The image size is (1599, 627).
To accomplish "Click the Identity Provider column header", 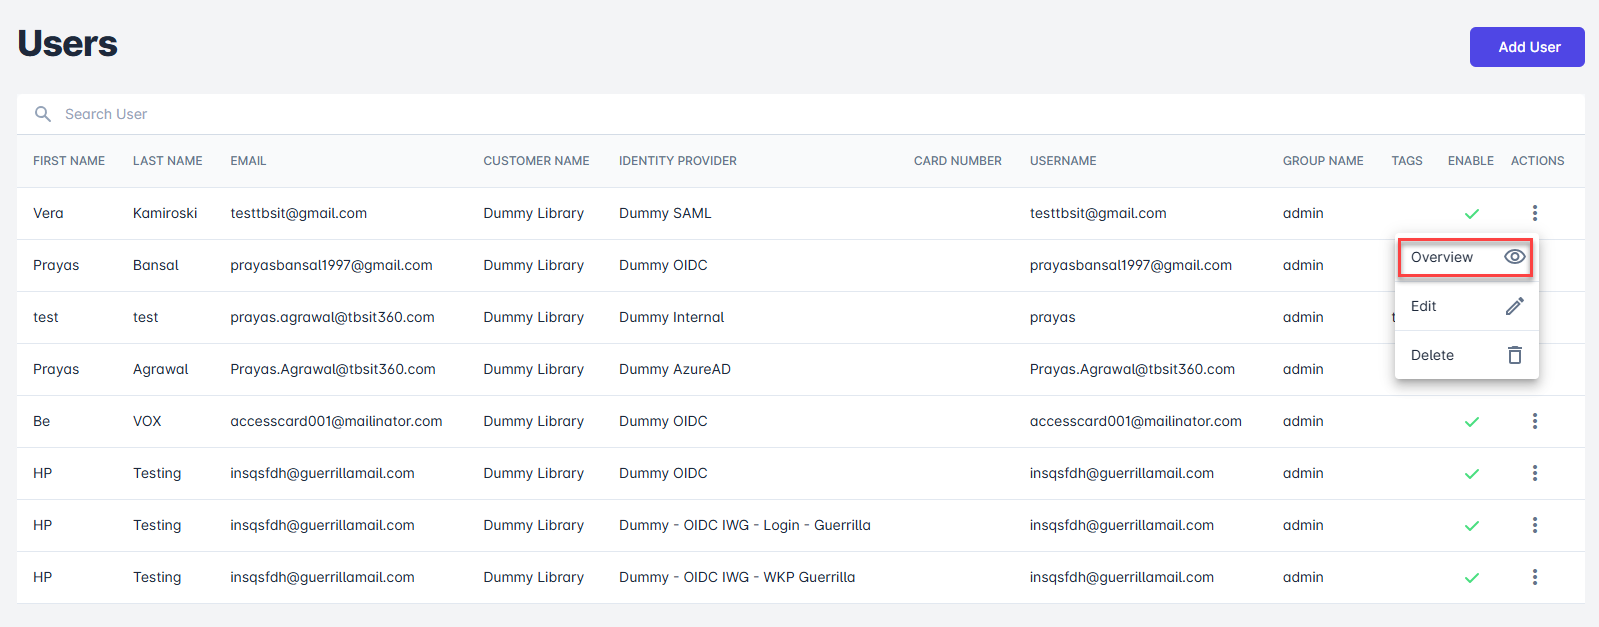I will point(677,161).
